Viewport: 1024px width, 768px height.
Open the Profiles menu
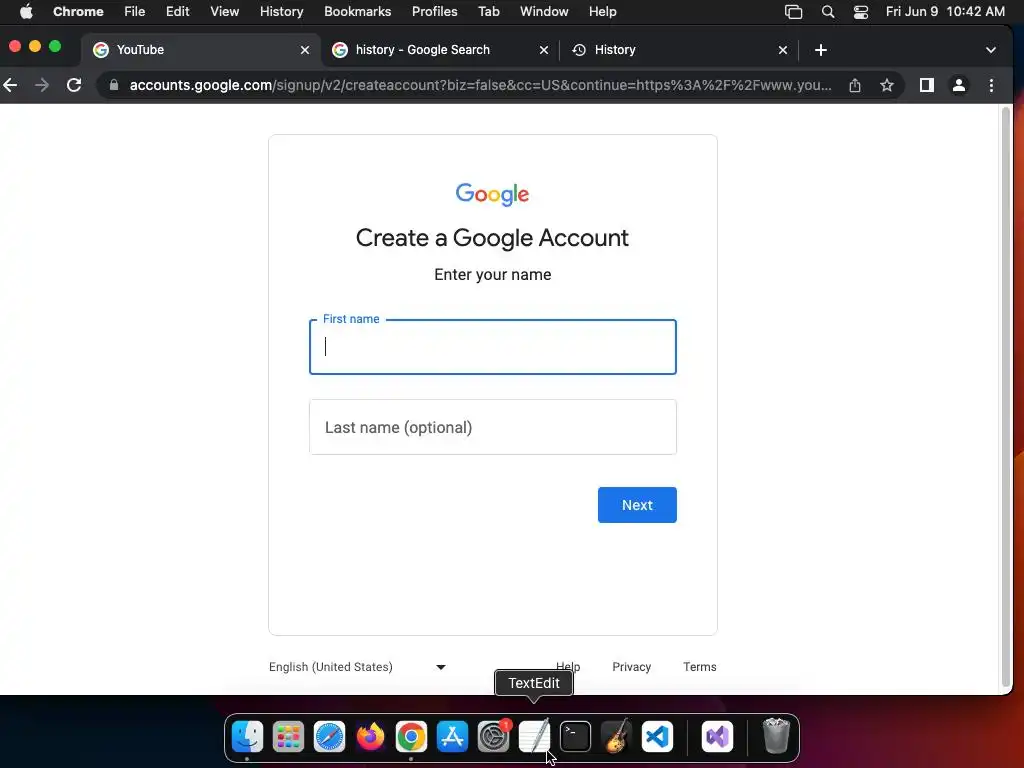point(434,11)
